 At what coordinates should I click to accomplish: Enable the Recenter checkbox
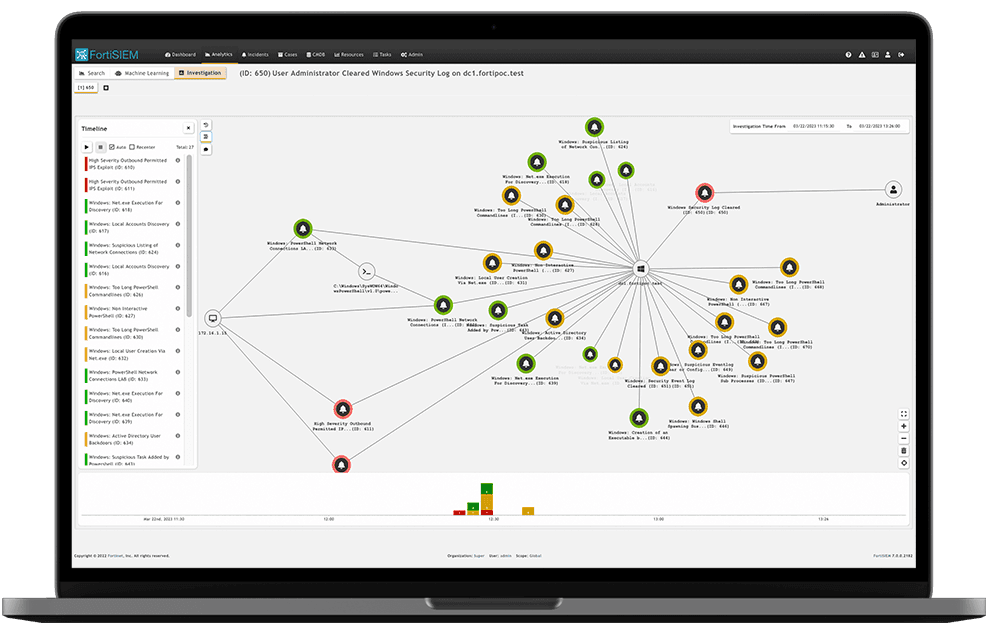132,147
